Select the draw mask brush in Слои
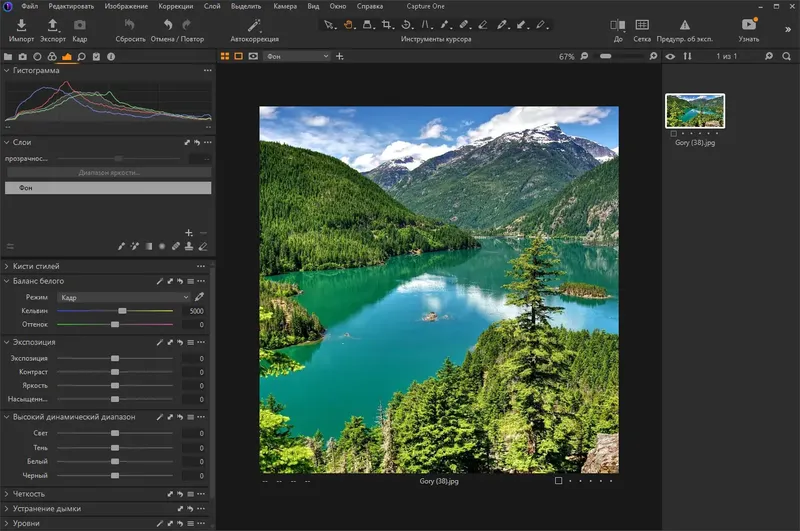Image resolution: width=800 pixels, height=531 pixels. tap(121, 246)
